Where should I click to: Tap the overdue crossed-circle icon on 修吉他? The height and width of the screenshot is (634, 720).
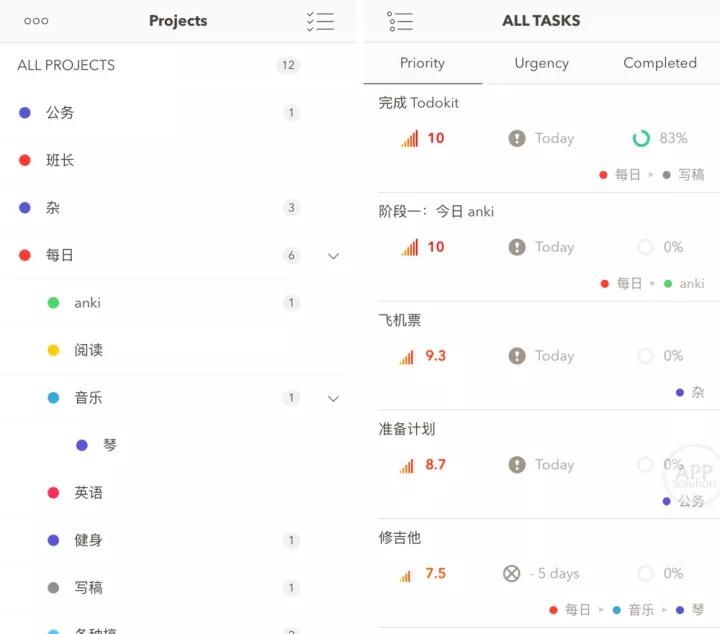coord(512,574)
